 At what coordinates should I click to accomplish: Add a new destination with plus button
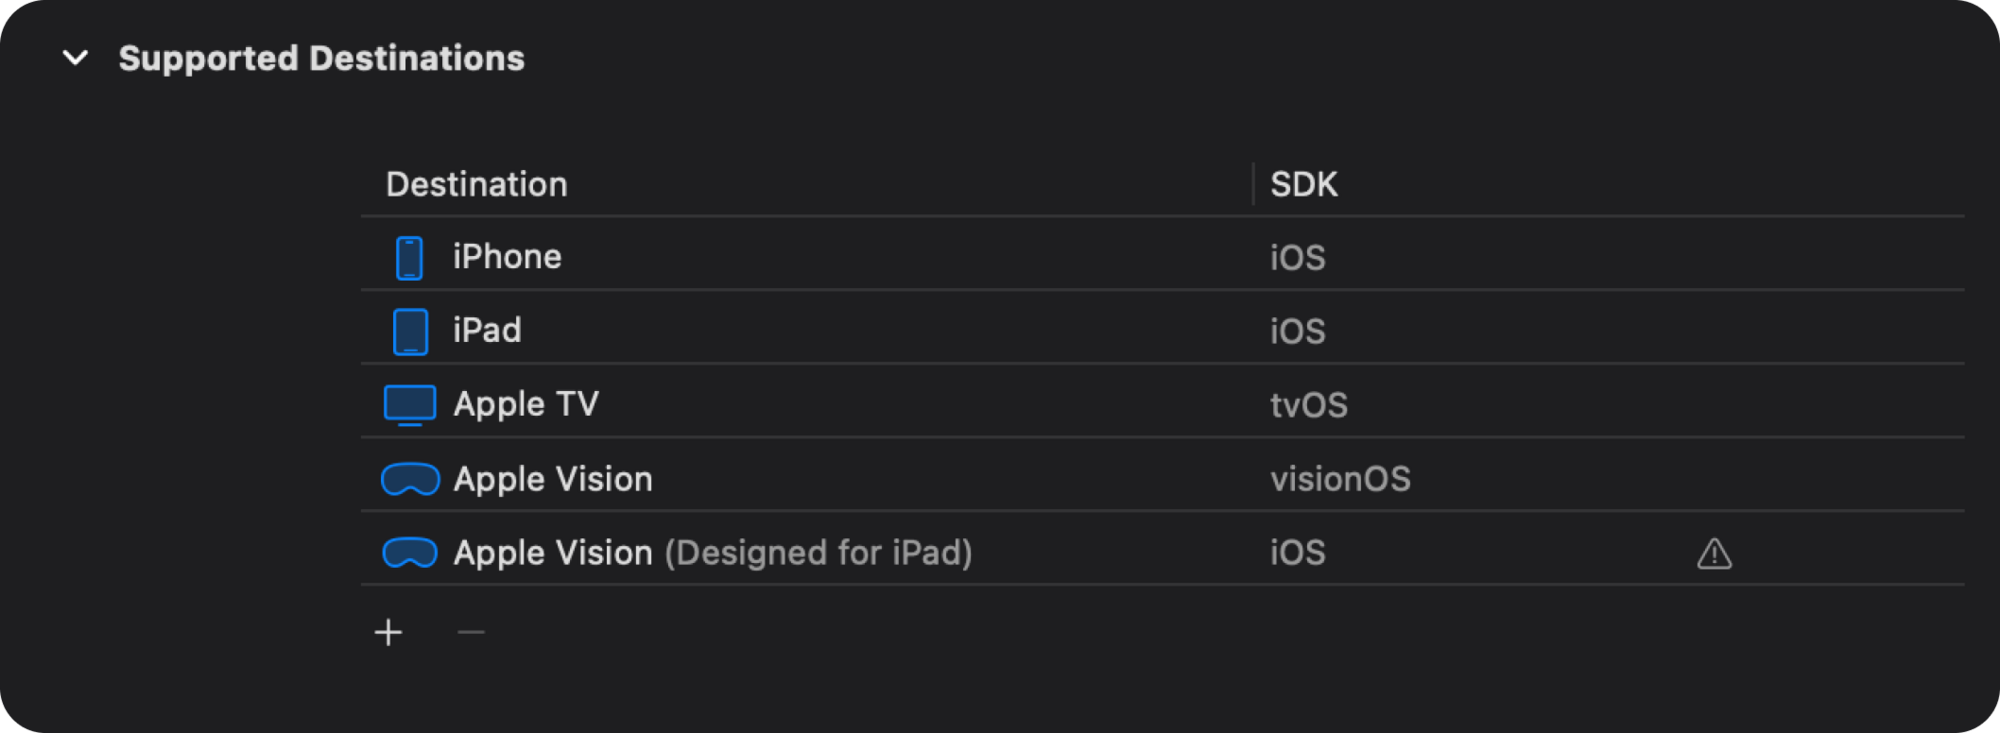[388, 632]
